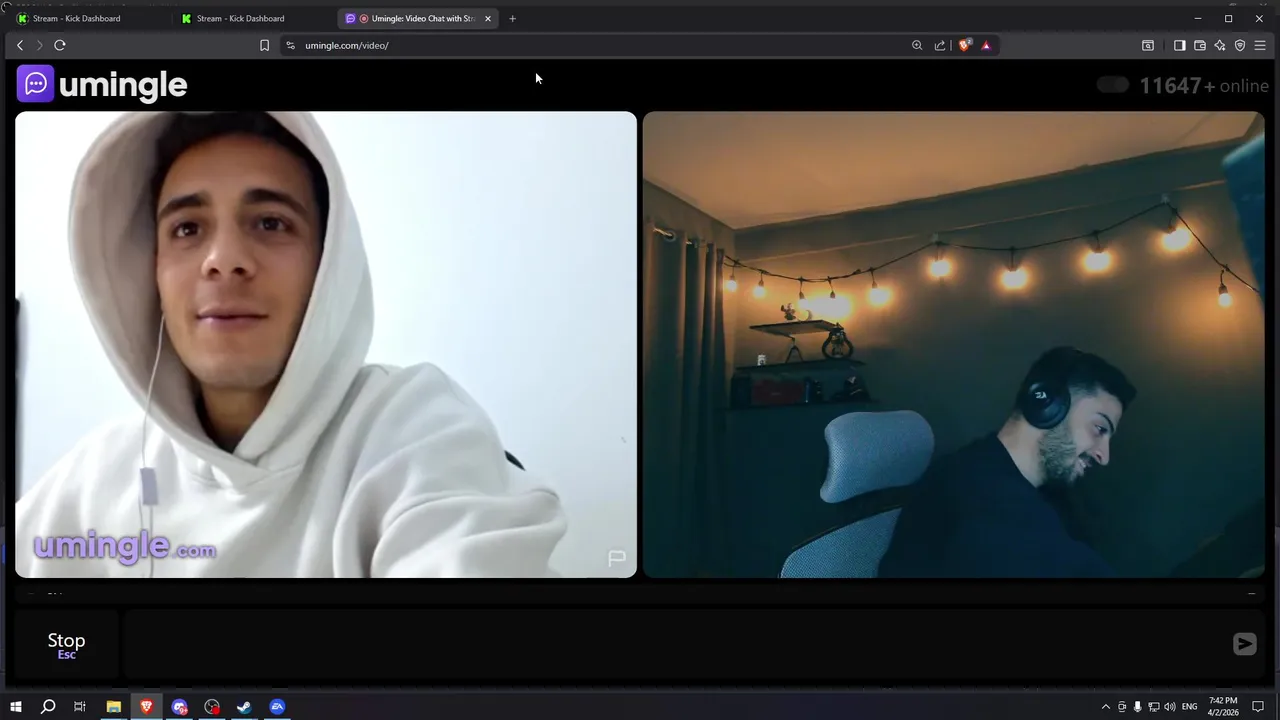
Task: Open File Explorer from taskbar
Action: tap(114, 707)
